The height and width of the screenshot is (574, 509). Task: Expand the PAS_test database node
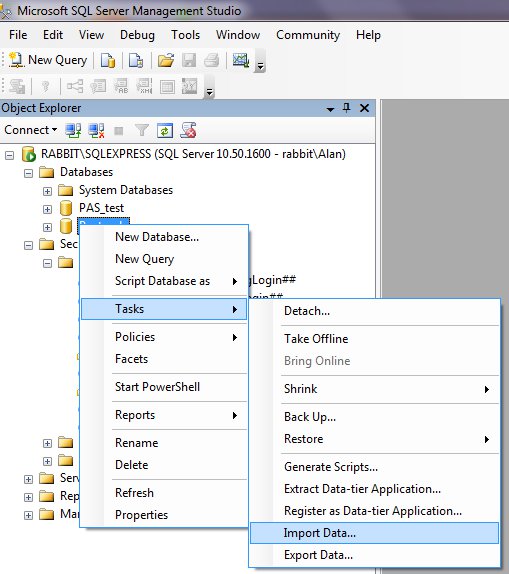pos(47,209)
